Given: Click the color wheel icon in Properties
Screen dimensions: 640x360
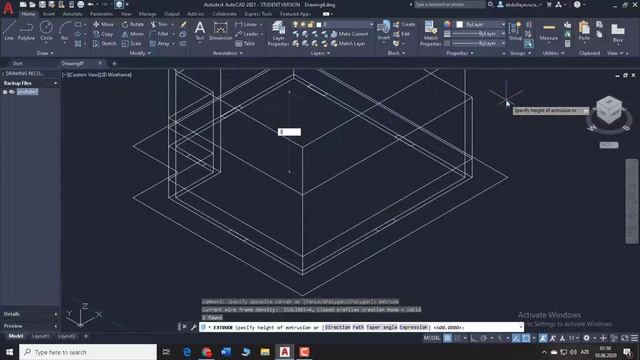Looking at the screenshot, I should 447,24.
